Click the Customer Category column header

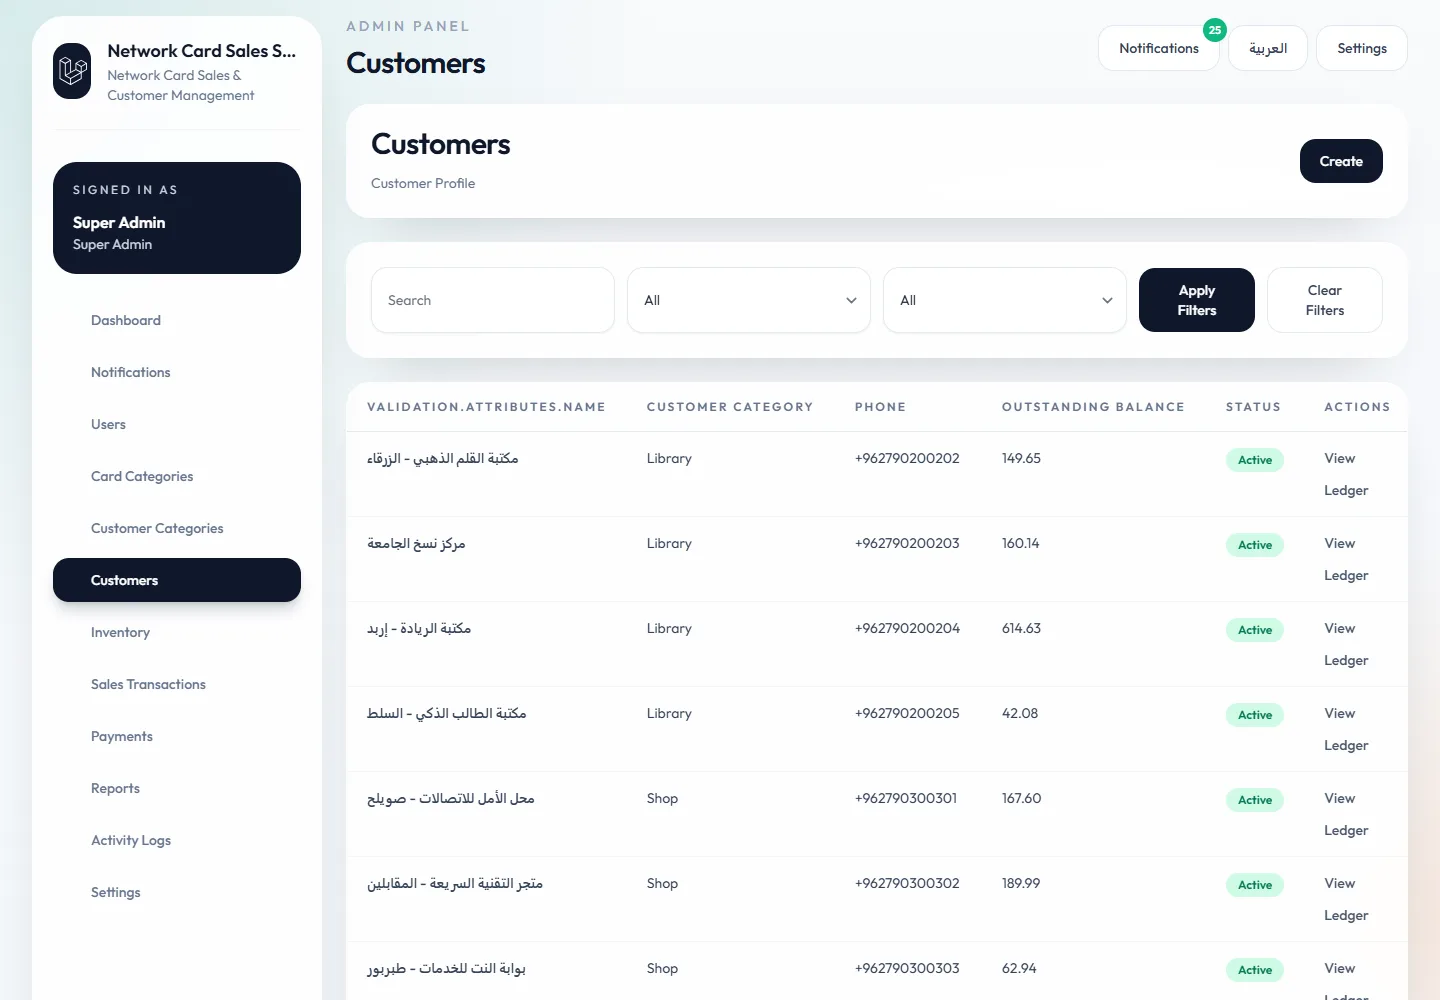730,407
